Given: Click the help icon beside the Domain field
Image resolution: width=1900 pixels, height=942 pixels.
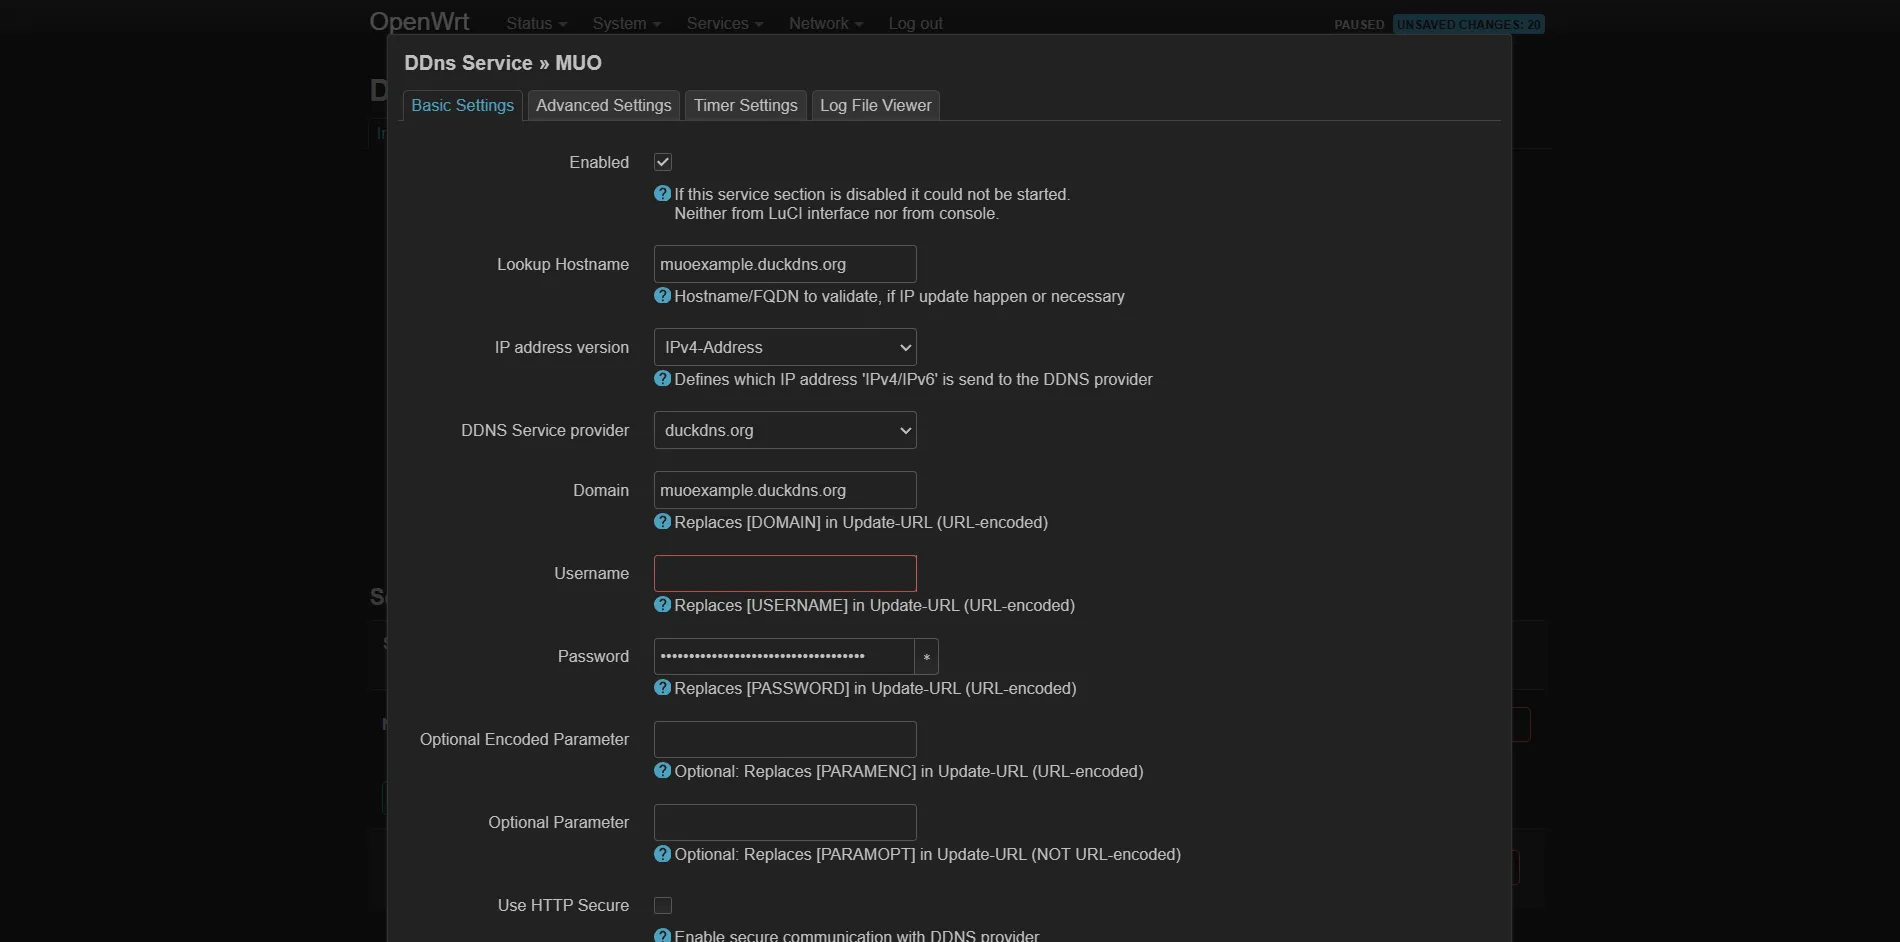Looking at the screenshot, I should click(662, 522).
